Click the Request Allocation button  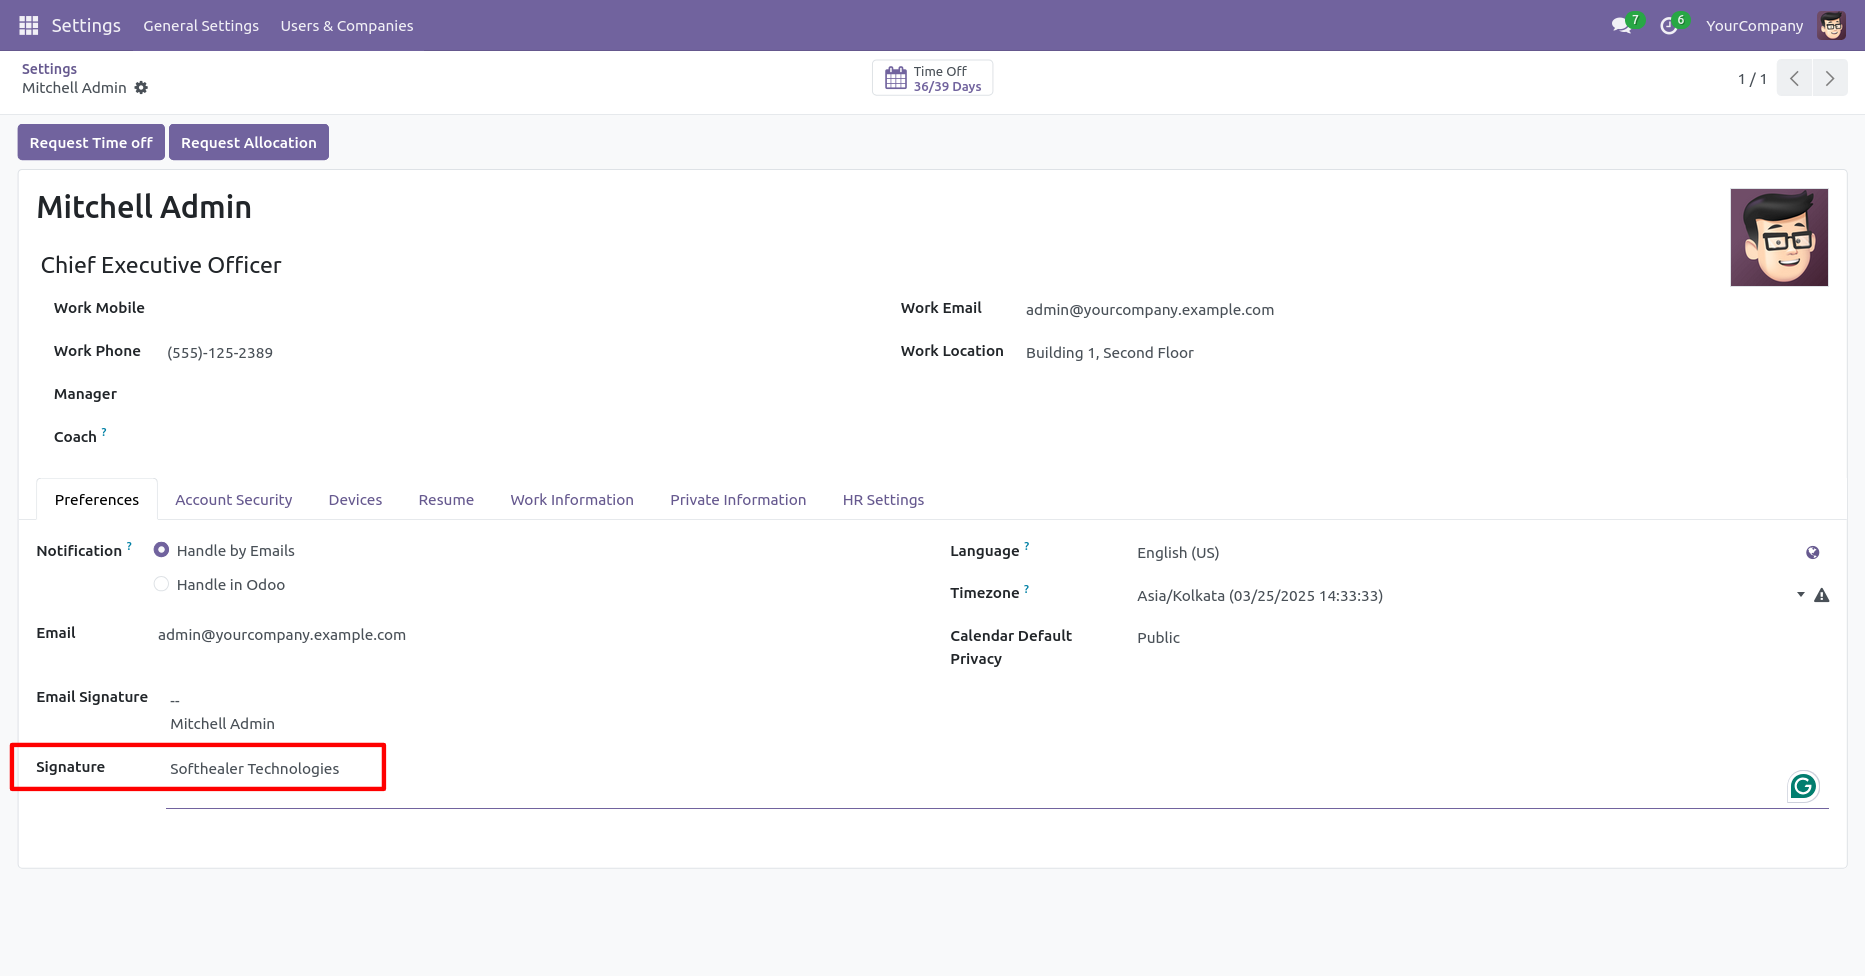coord(249,142)
